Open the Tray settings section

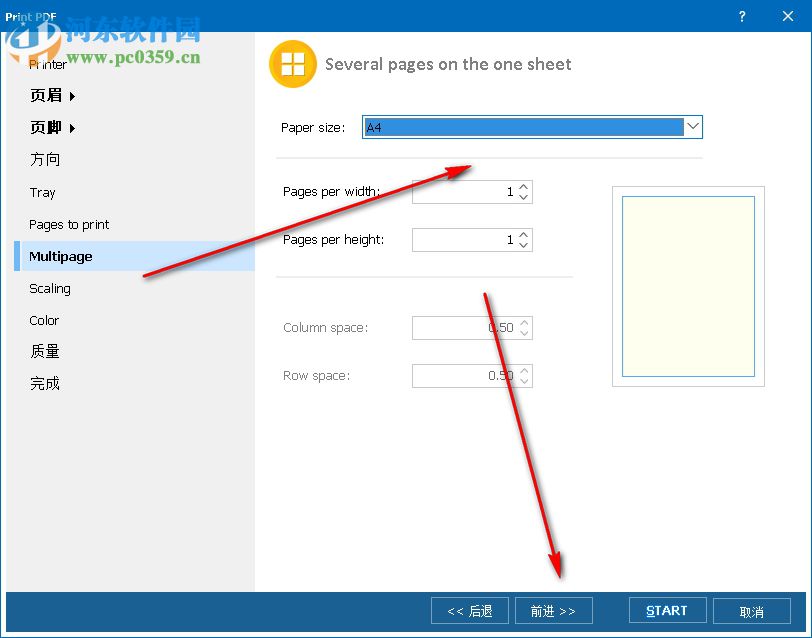[x=42, y=192]
